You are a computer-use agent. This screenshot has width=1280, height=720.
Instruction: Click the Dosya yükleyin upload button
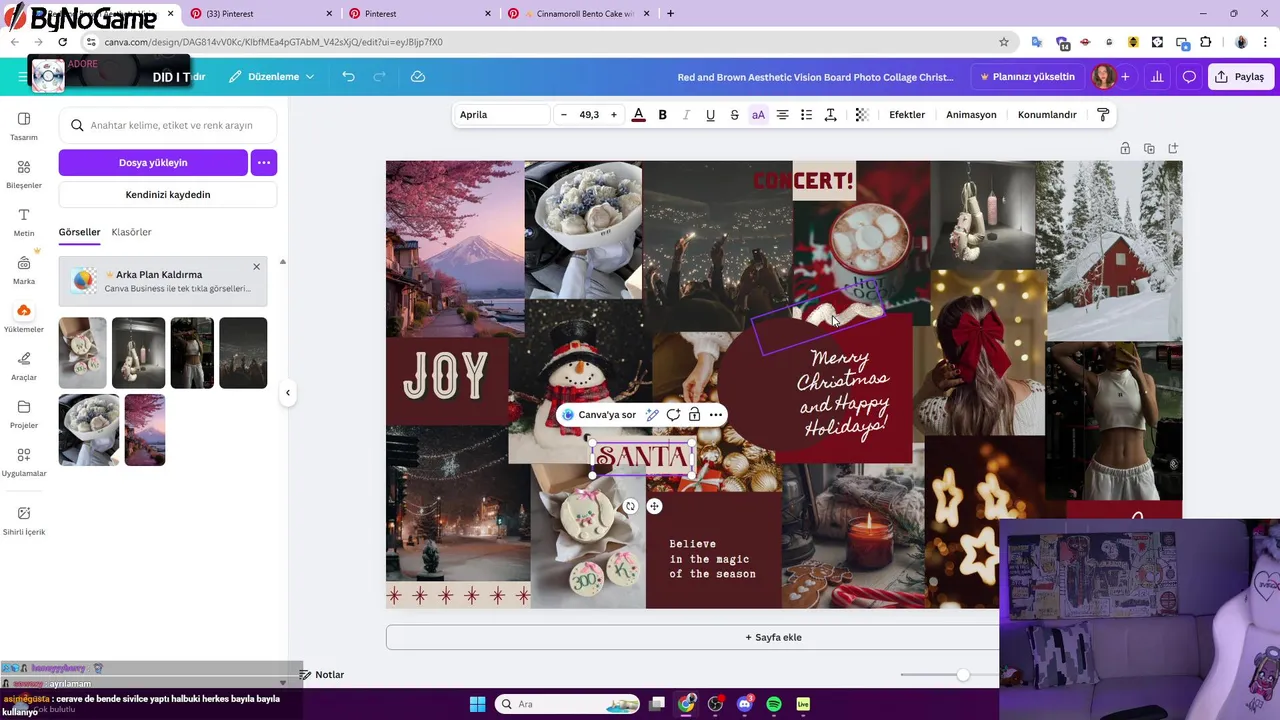click(153, 162)
